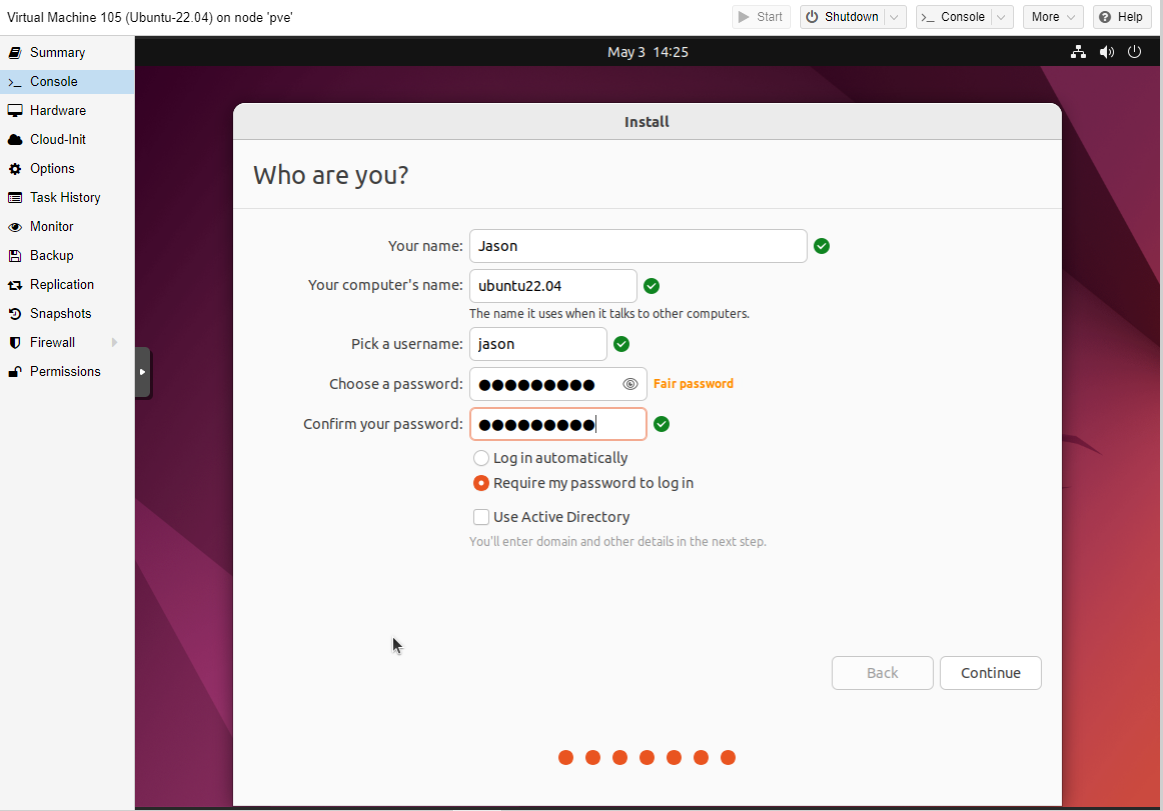This screenshot has width=1163, height=811.
Task: Show password using the eye icon
Action: 630,384
